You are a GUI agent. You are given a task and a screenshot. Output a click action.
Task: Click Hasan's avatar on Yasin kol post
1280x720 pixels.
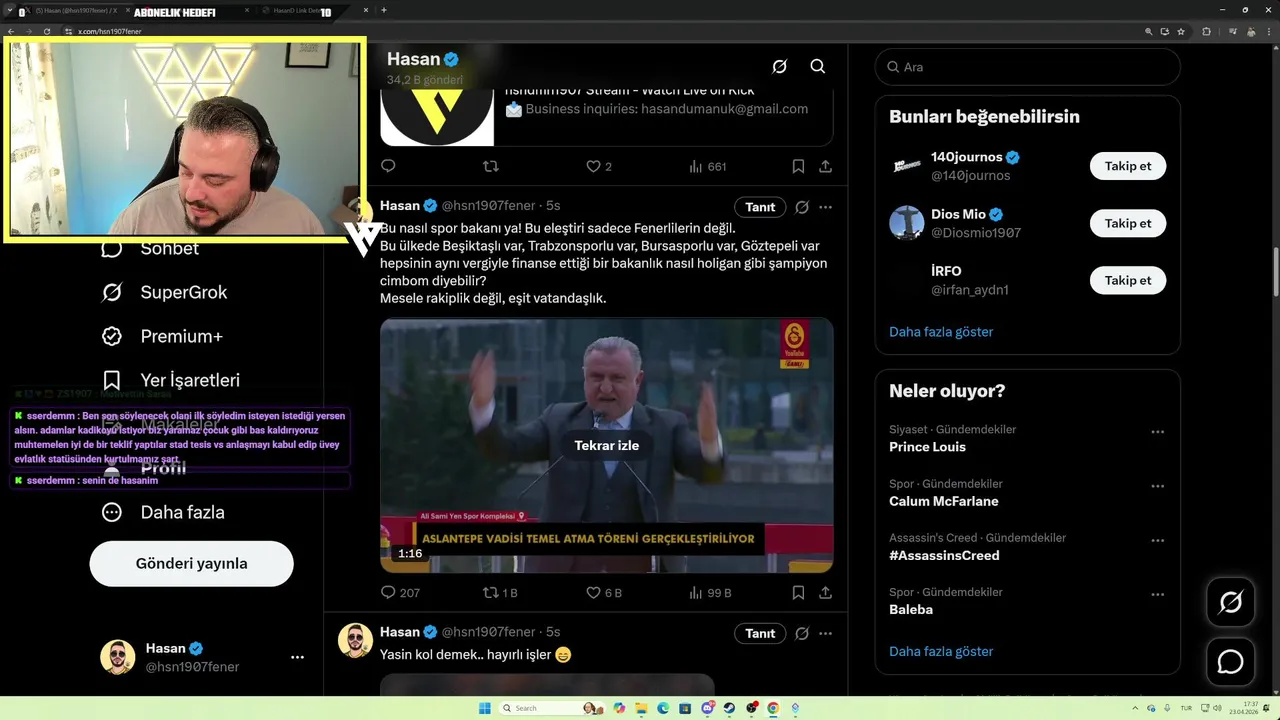pyautogui.click(x=355, y=640)
